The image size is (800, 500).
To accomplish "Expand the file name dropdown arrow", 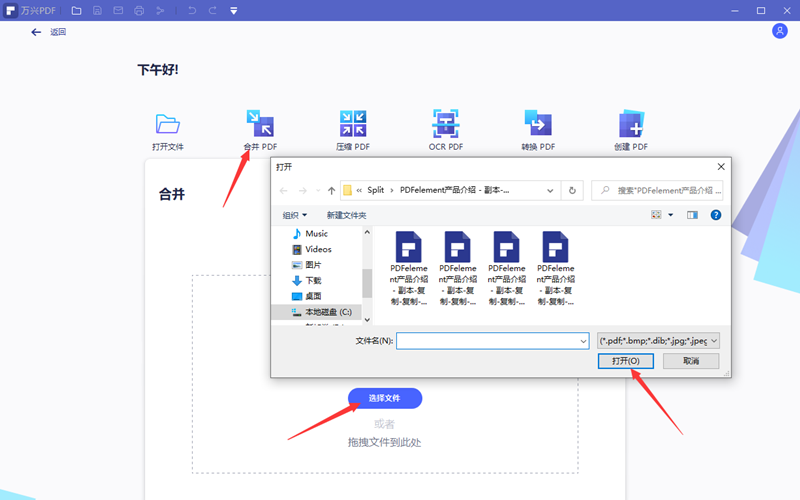I will pyautogui.click(x=583, y=341).
